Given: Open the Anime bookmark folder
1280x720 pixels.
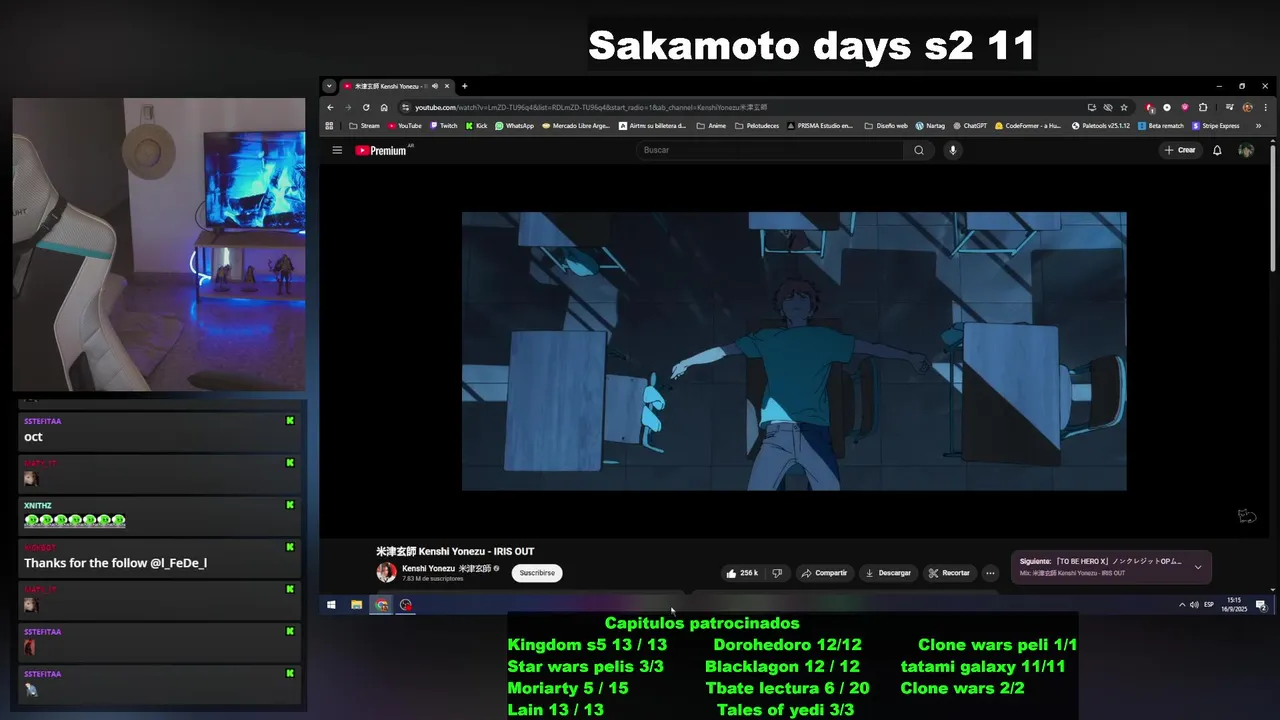Looking at the screenshot, I should pos(711,126).
